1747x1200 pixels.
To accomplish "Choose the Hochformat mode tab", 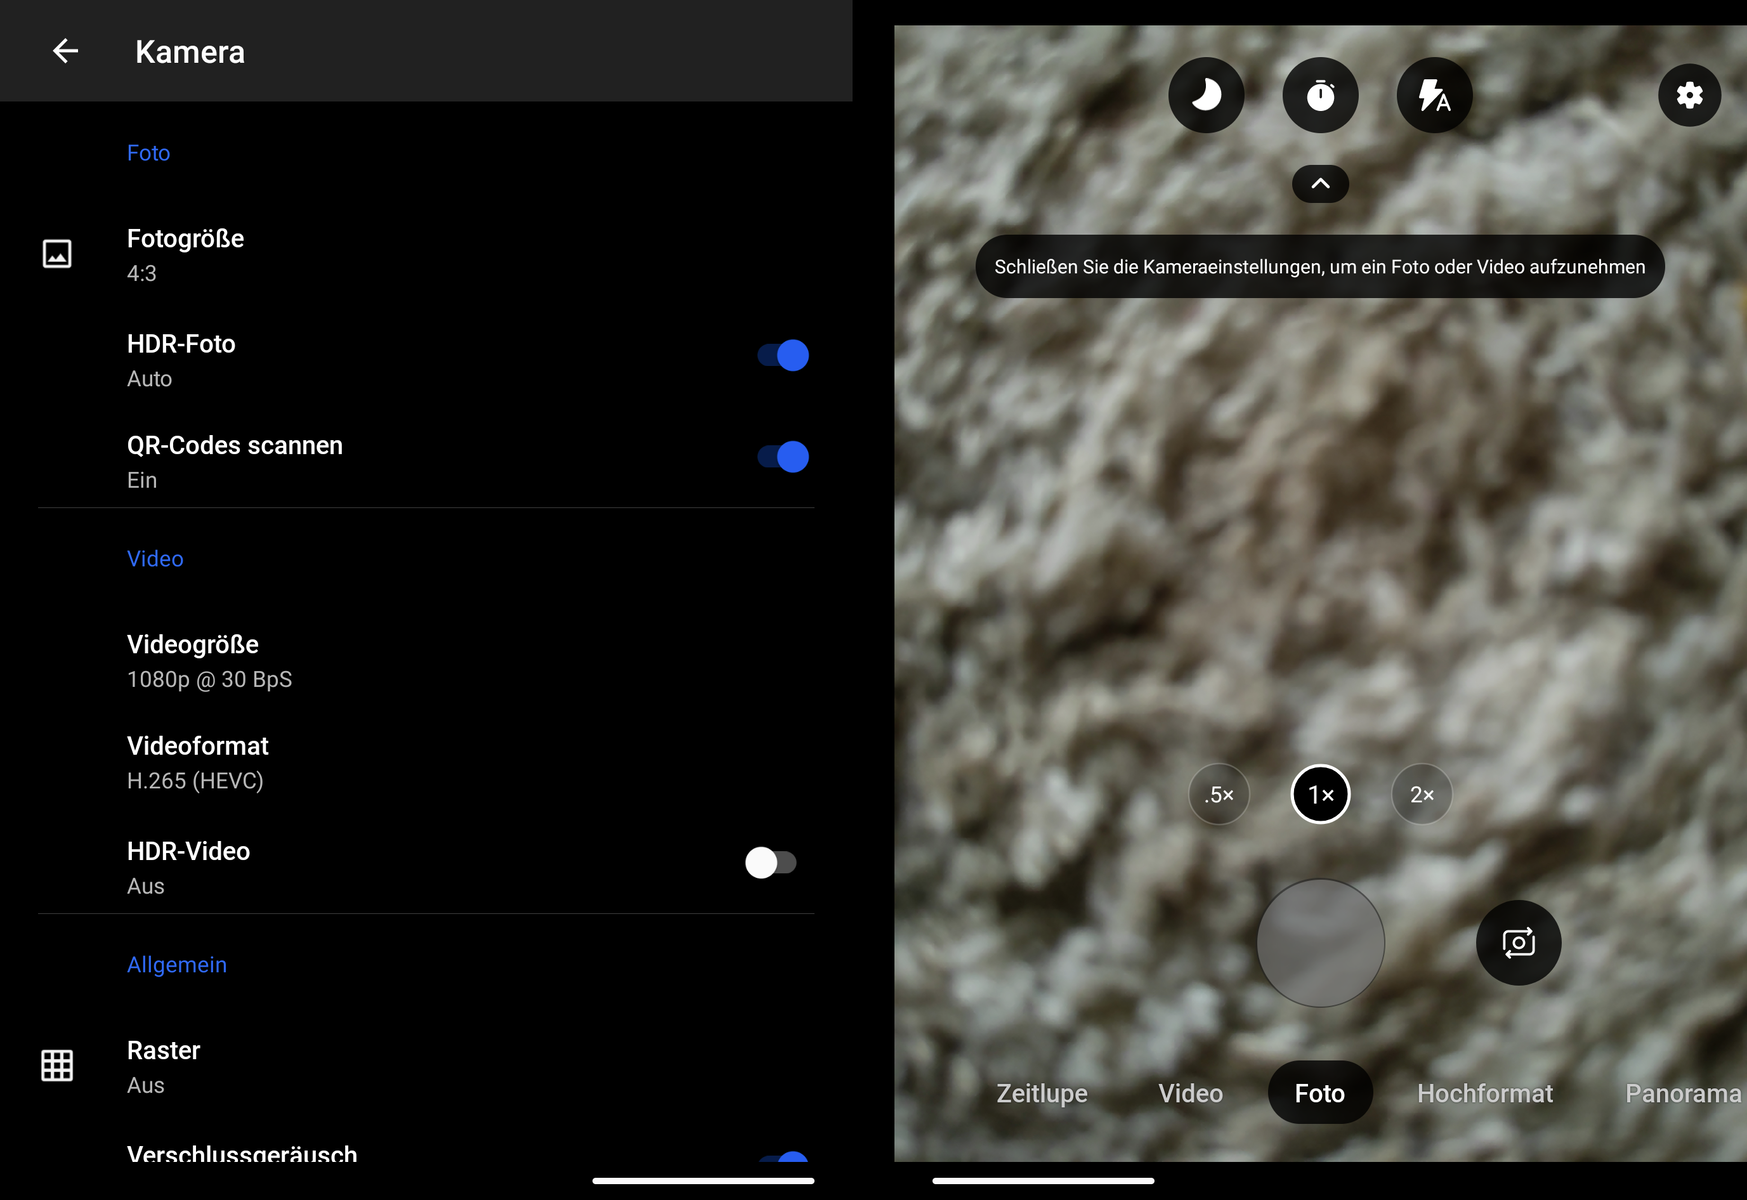I will click(x=1484, y=1093).
